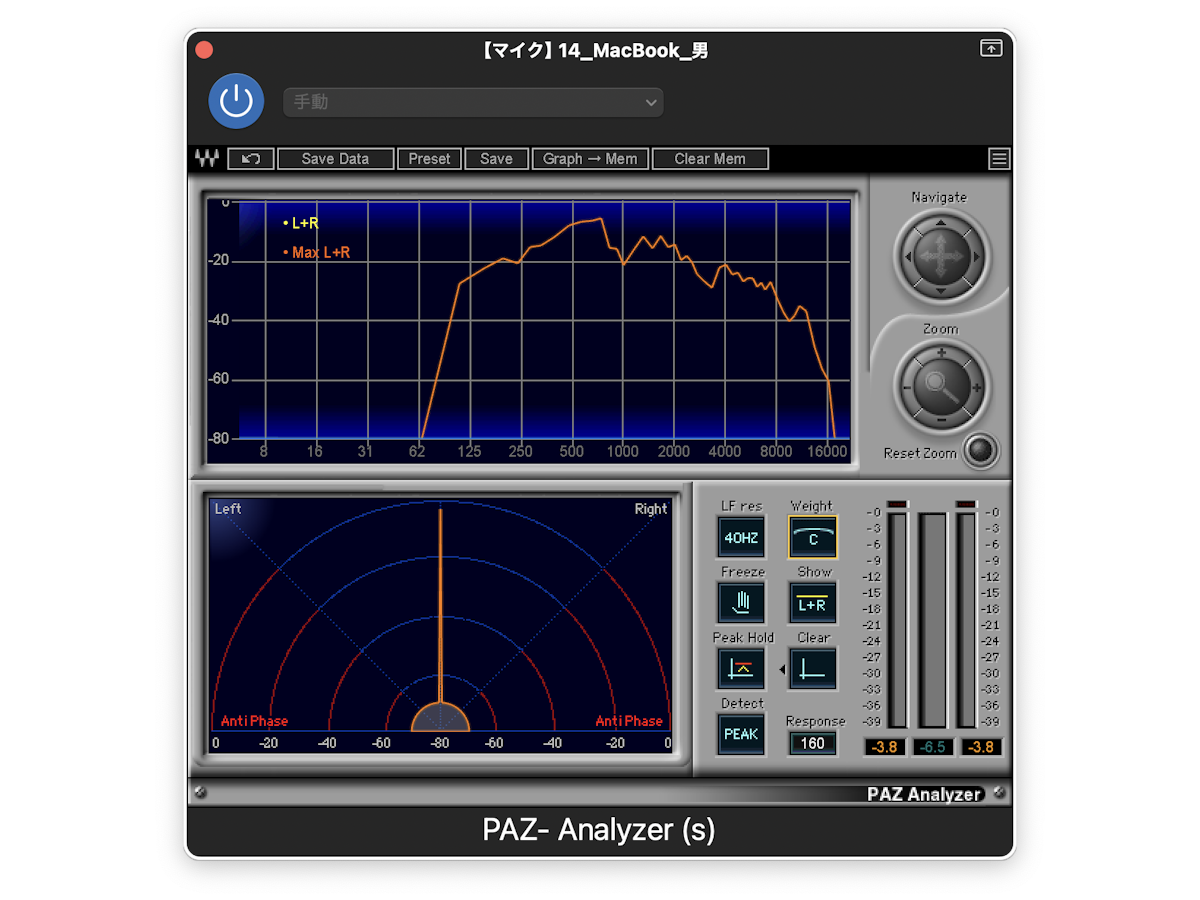Viewport: 1200px width, 900px height.
Task: Click the Reset Zoom round button
Action: click(x=980, y=451)
